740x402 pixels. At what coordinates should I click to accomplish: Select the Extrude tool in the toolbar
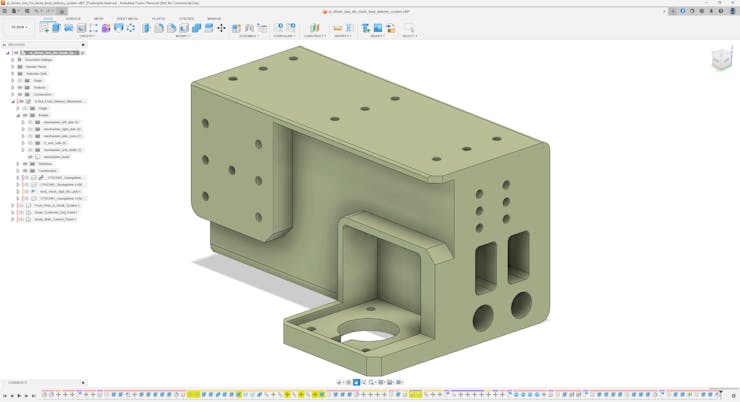pos(57,28)
